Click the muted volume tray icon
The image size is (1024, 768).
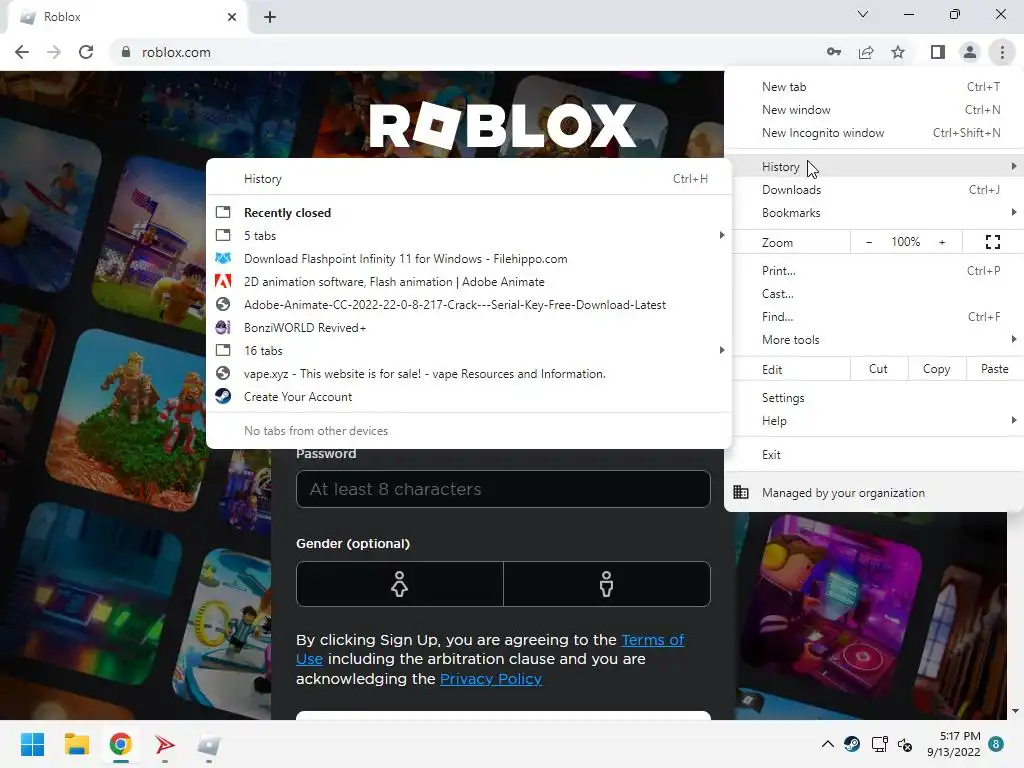coord(904,744)
